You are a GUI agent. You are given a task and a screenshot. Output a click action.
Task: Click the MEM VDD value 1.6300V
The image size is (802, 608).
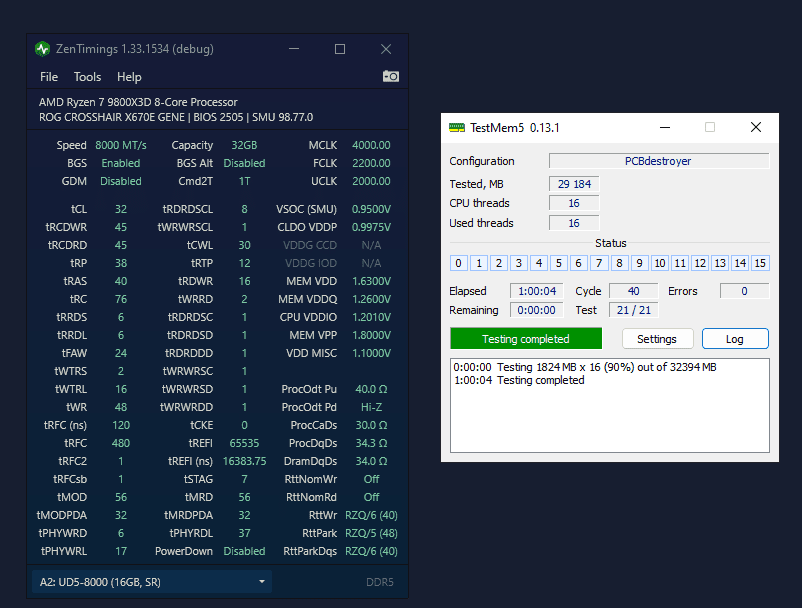point(371,281)
